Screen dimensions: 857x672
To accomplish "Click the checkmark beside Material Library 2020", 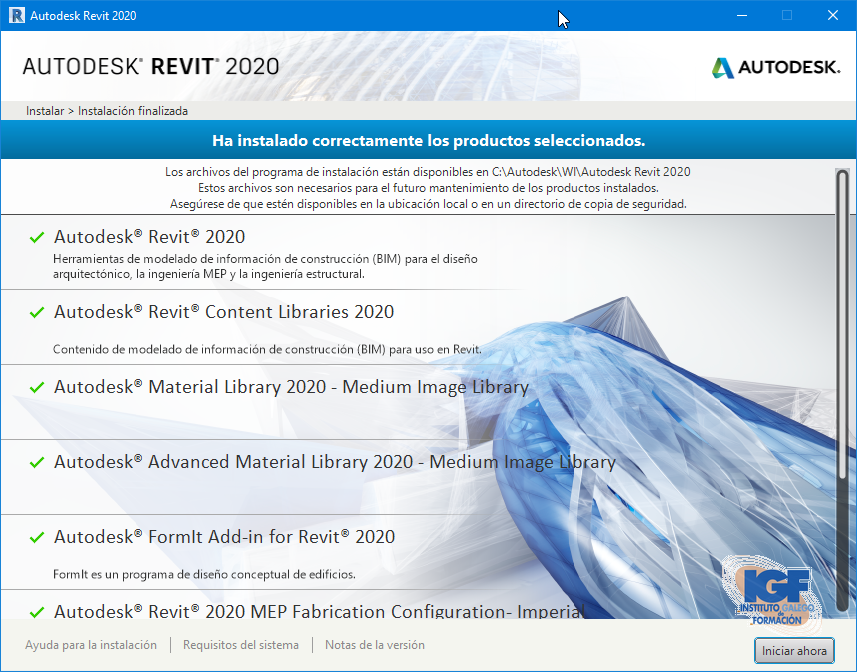I will pyautogui.click(x=36, y=387).
